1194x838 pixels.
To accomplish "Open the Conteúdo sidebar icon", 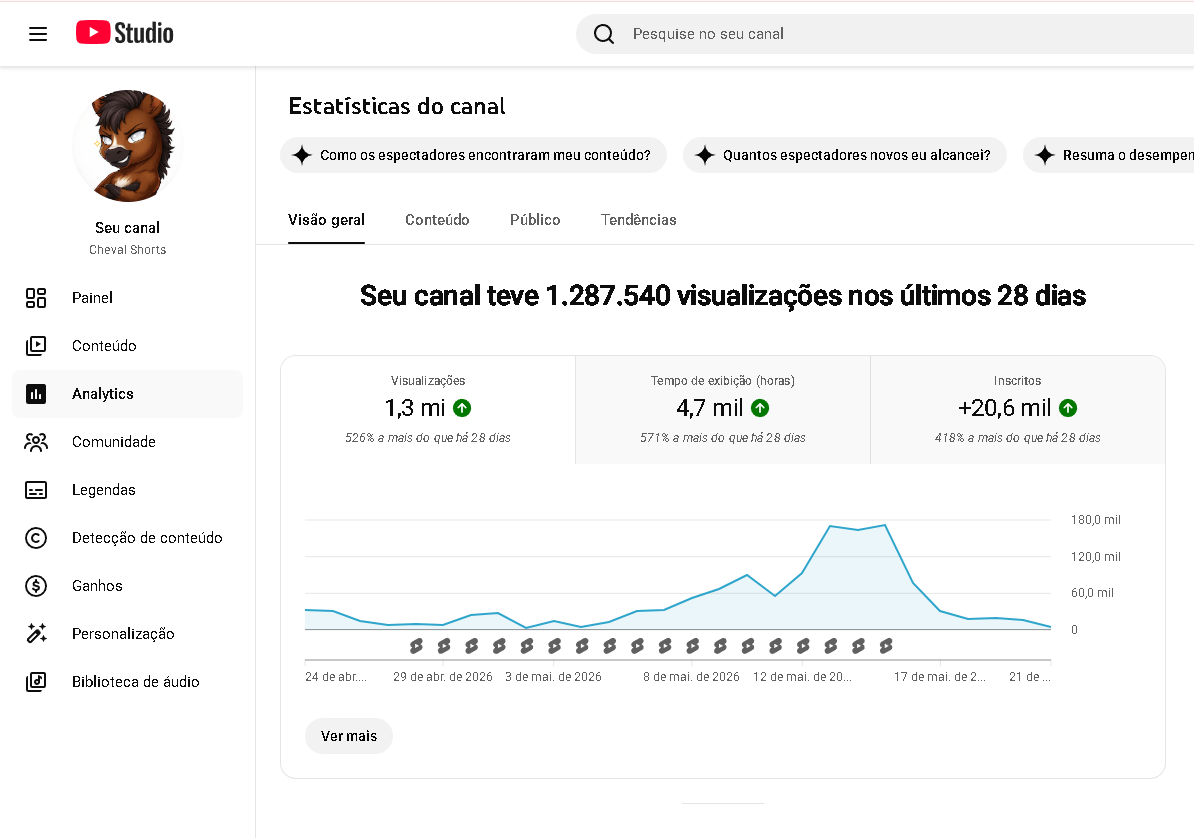I will (36, 346).
